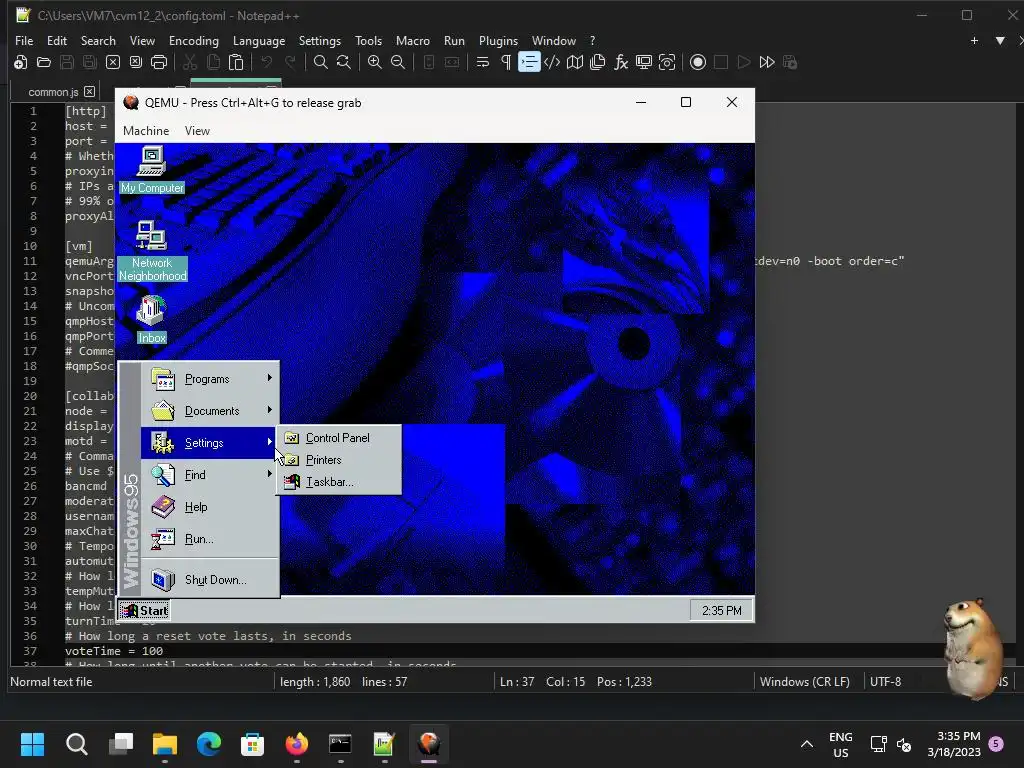Screen dimensions: 1024x768
Task: Open Notepad++ tab list dropdown triangle
Action: coord(1000,40)
